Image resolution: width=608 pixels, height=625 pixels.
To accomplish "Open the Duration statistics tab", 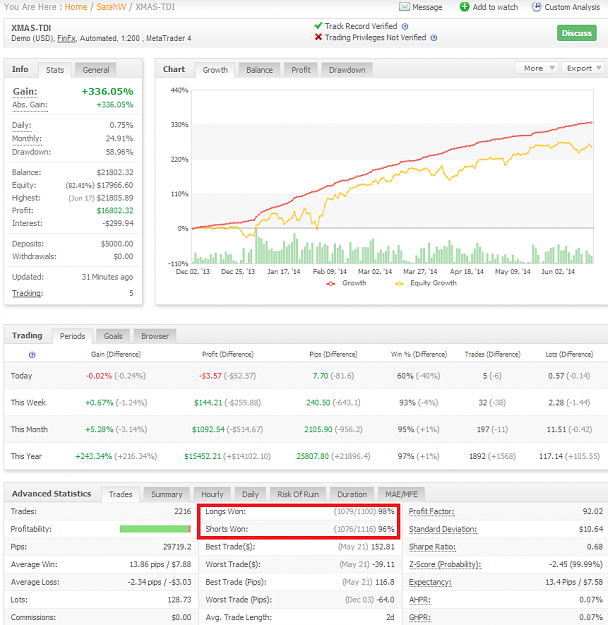I will tap(352, 494).
